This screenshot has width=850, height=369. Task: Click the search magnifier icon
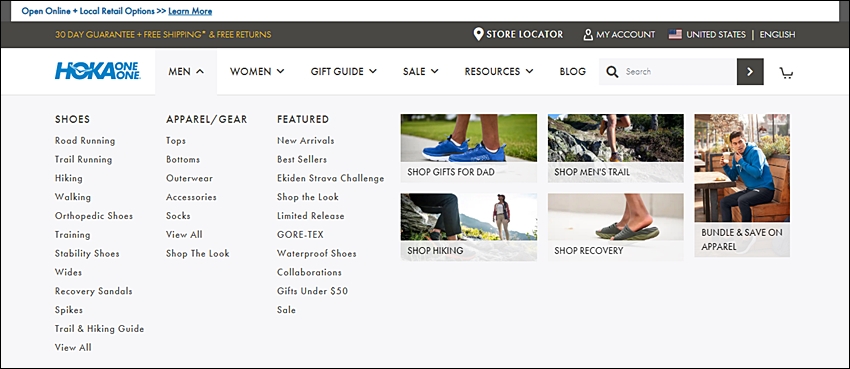point(612,72)
